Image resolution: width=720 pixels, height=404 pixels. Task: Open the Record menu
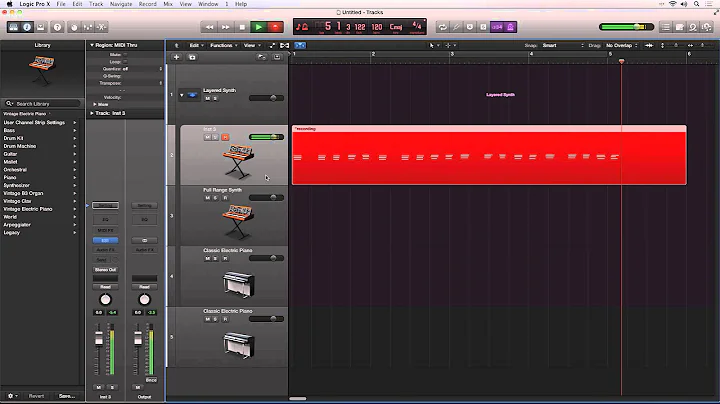tap(147, 4)
